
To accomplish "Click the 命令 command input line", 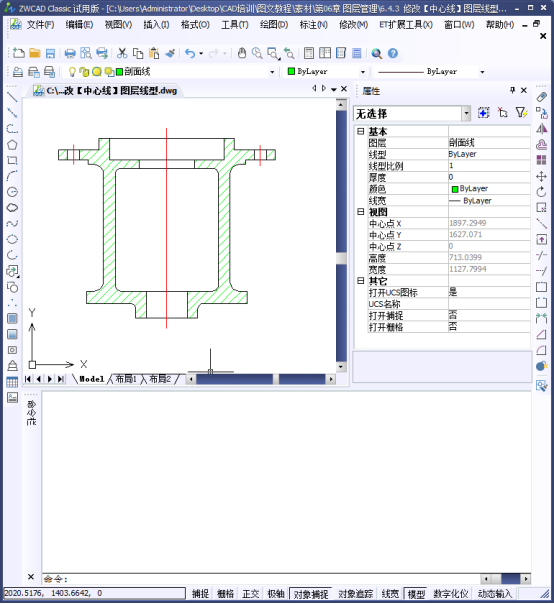I will (261, 579).
